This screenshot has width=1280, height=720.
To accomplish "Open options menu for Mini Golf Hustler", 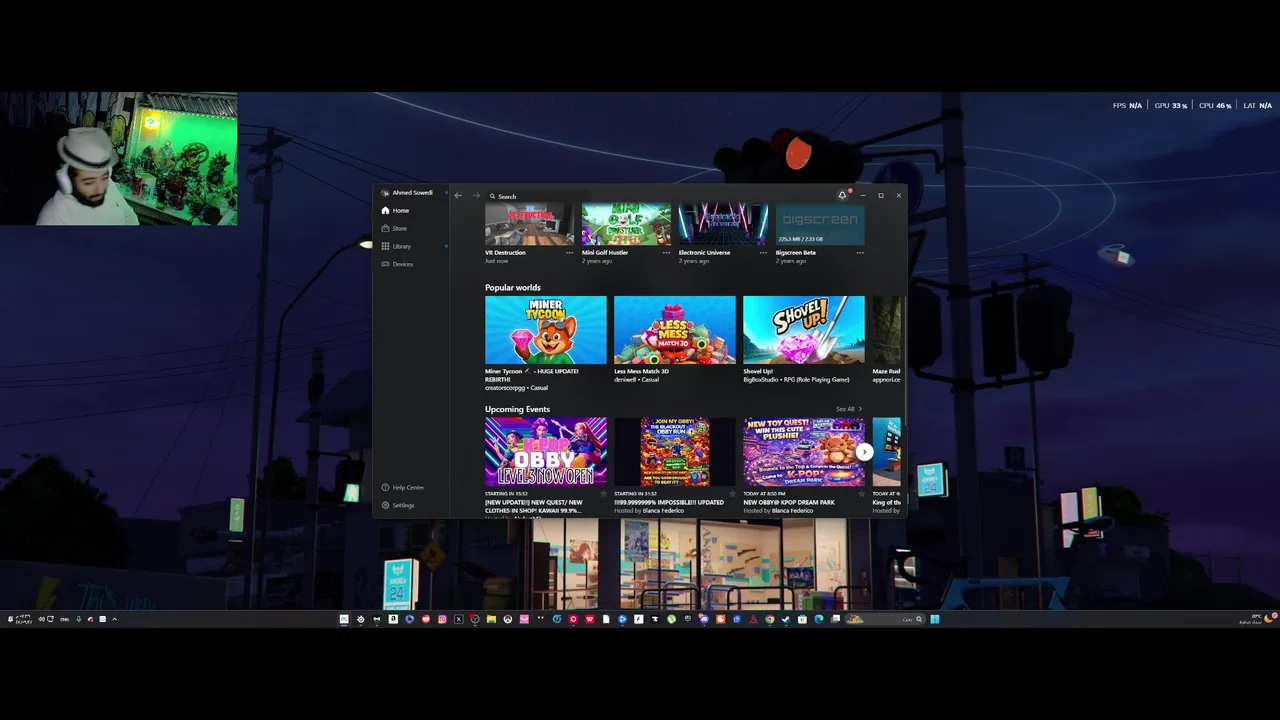I will click(667, 253).
